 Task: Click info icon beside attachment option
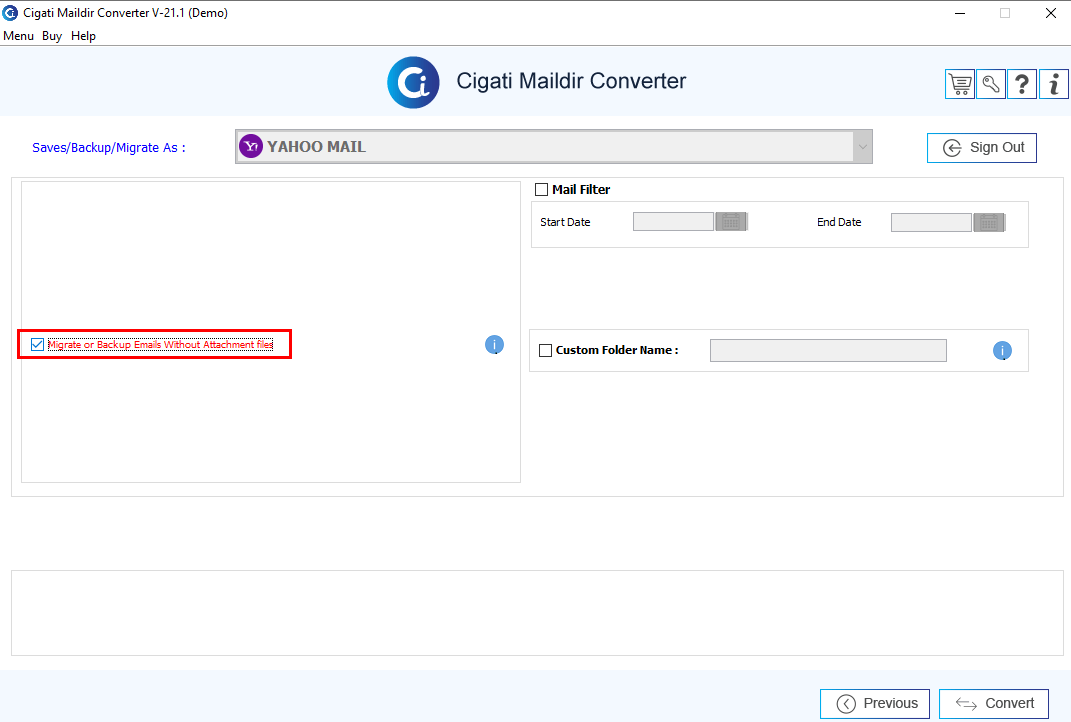495,345
